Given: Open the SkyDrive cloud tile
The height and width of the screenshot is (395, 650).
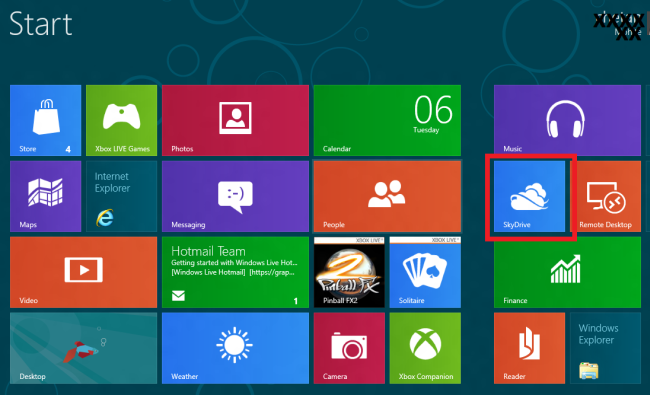Looking at the screenshot, I should pos(529,196).
